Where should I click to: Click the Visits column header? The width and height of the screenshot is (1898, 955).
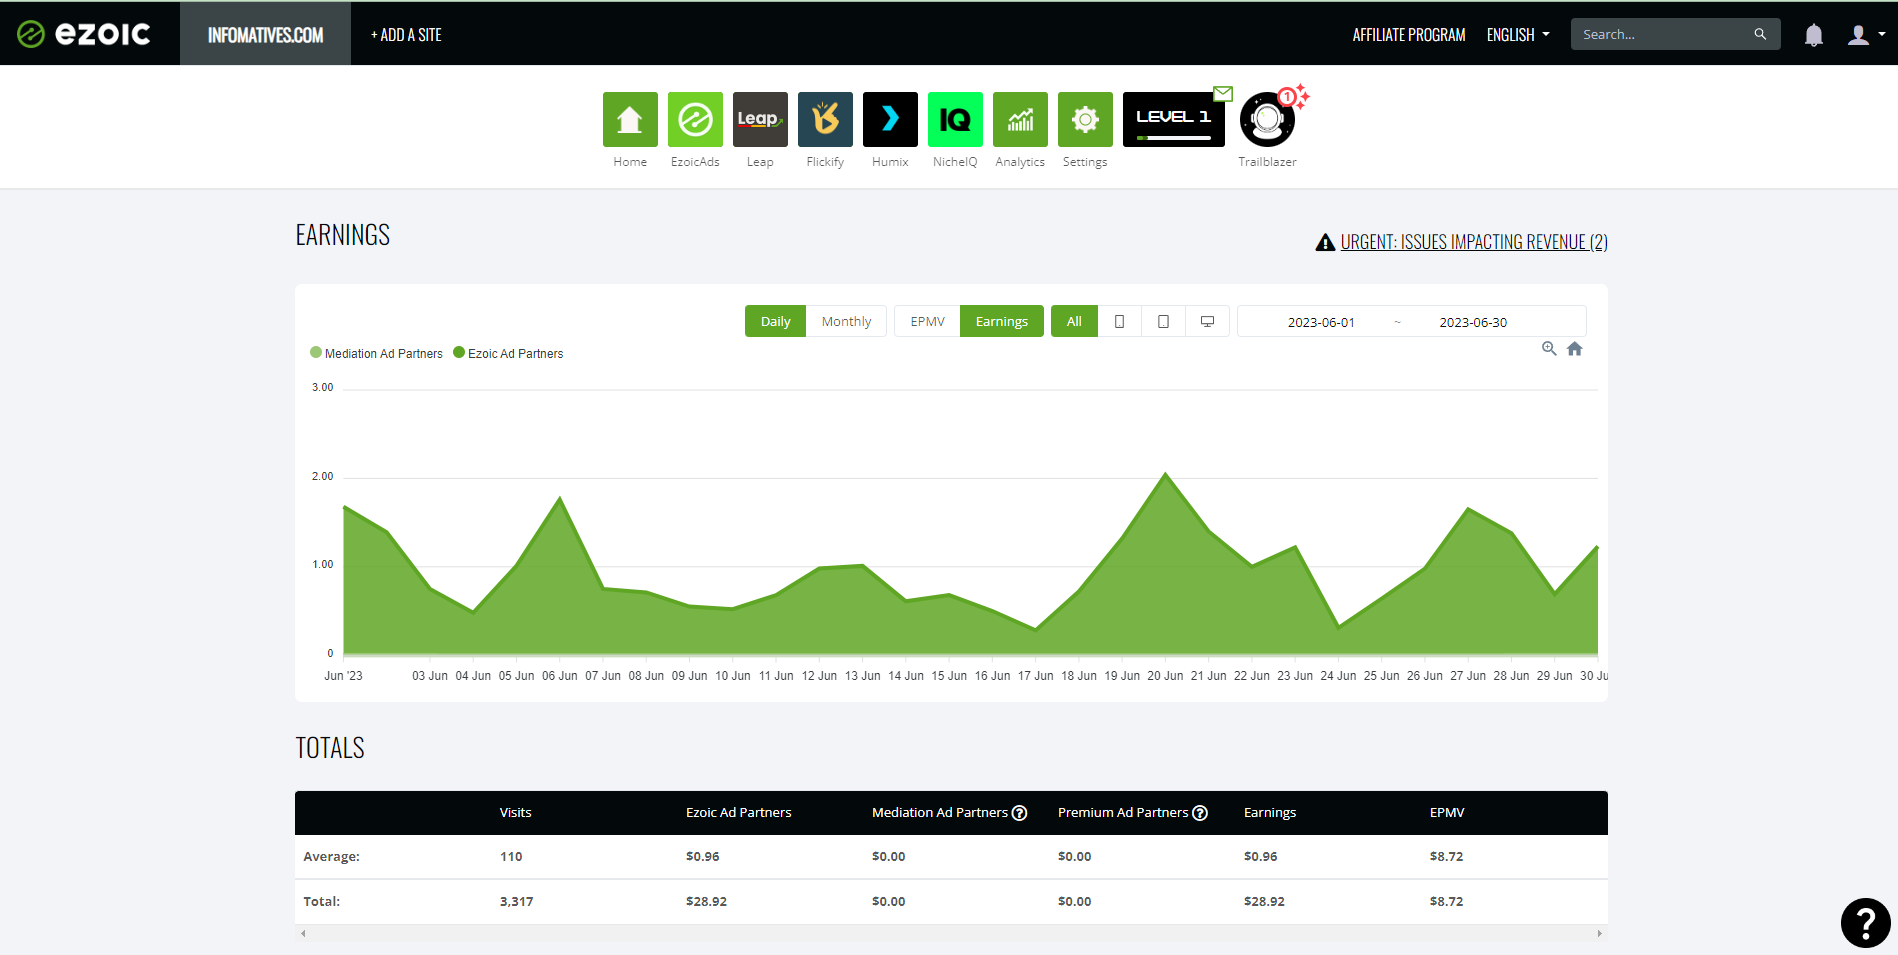click(515, 813)
